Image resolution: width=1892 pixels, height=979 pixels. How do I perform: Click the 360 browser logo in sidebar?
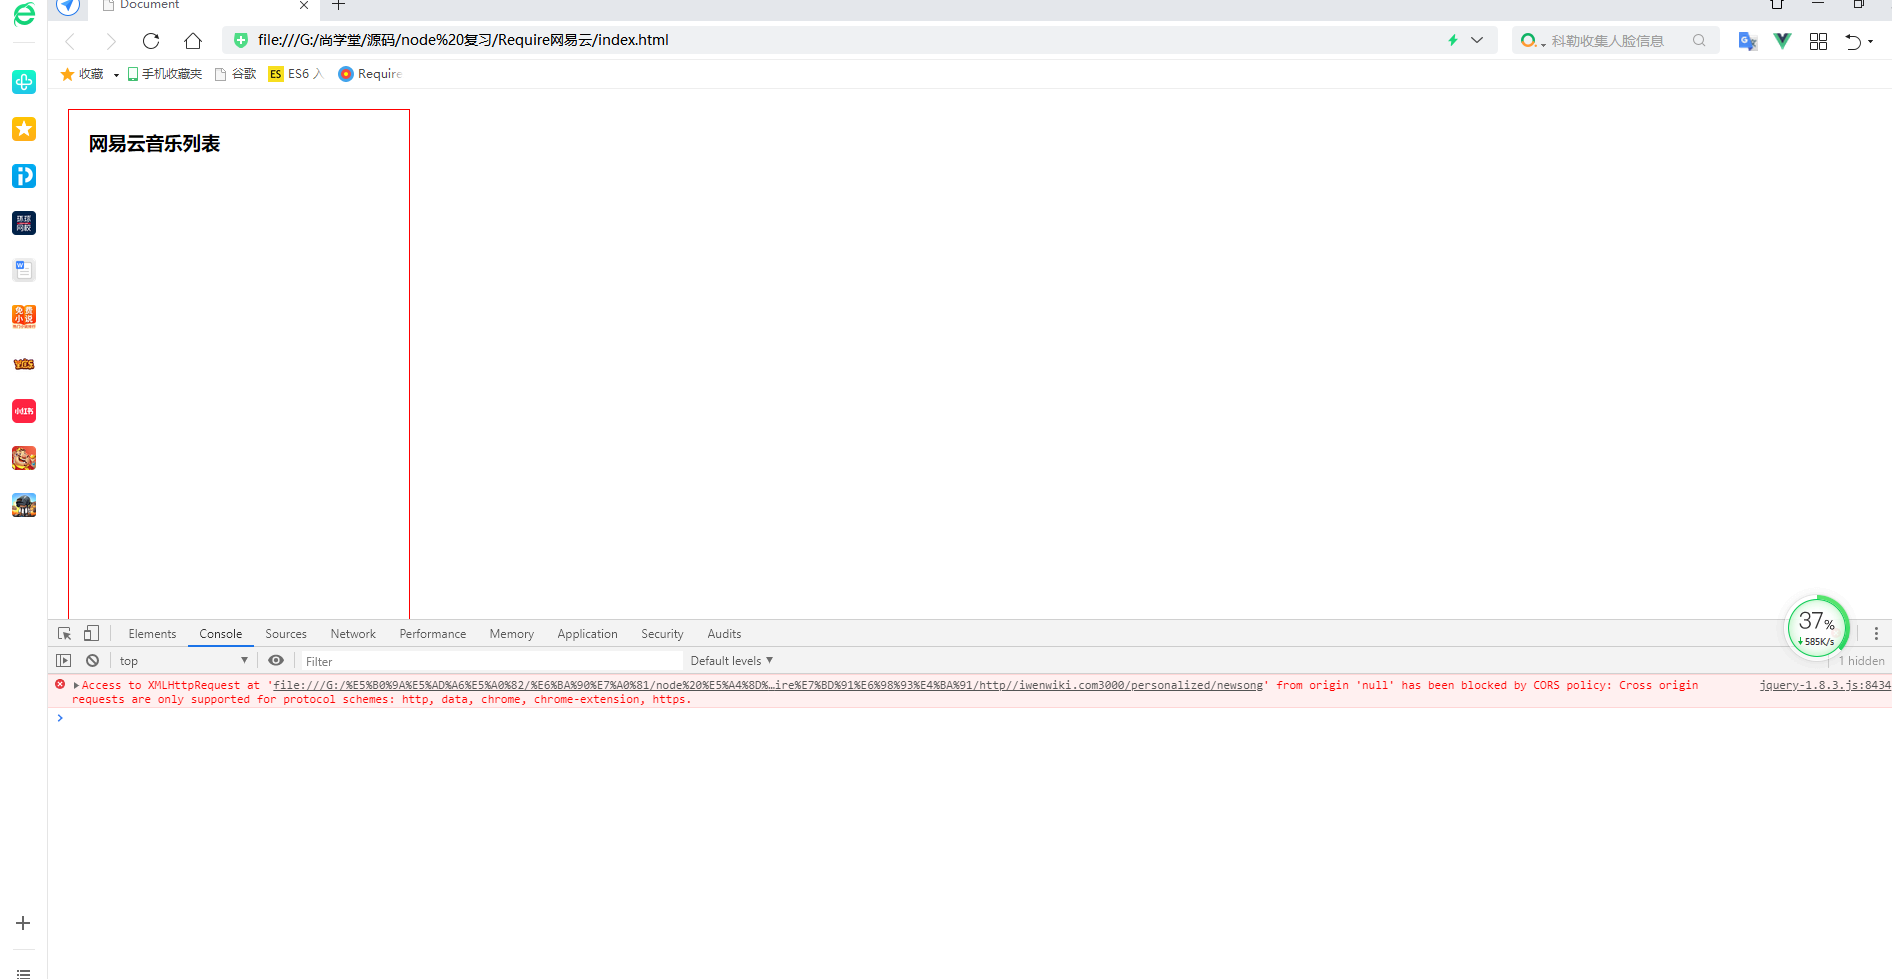pyautogui.click(x=24, y=13)
